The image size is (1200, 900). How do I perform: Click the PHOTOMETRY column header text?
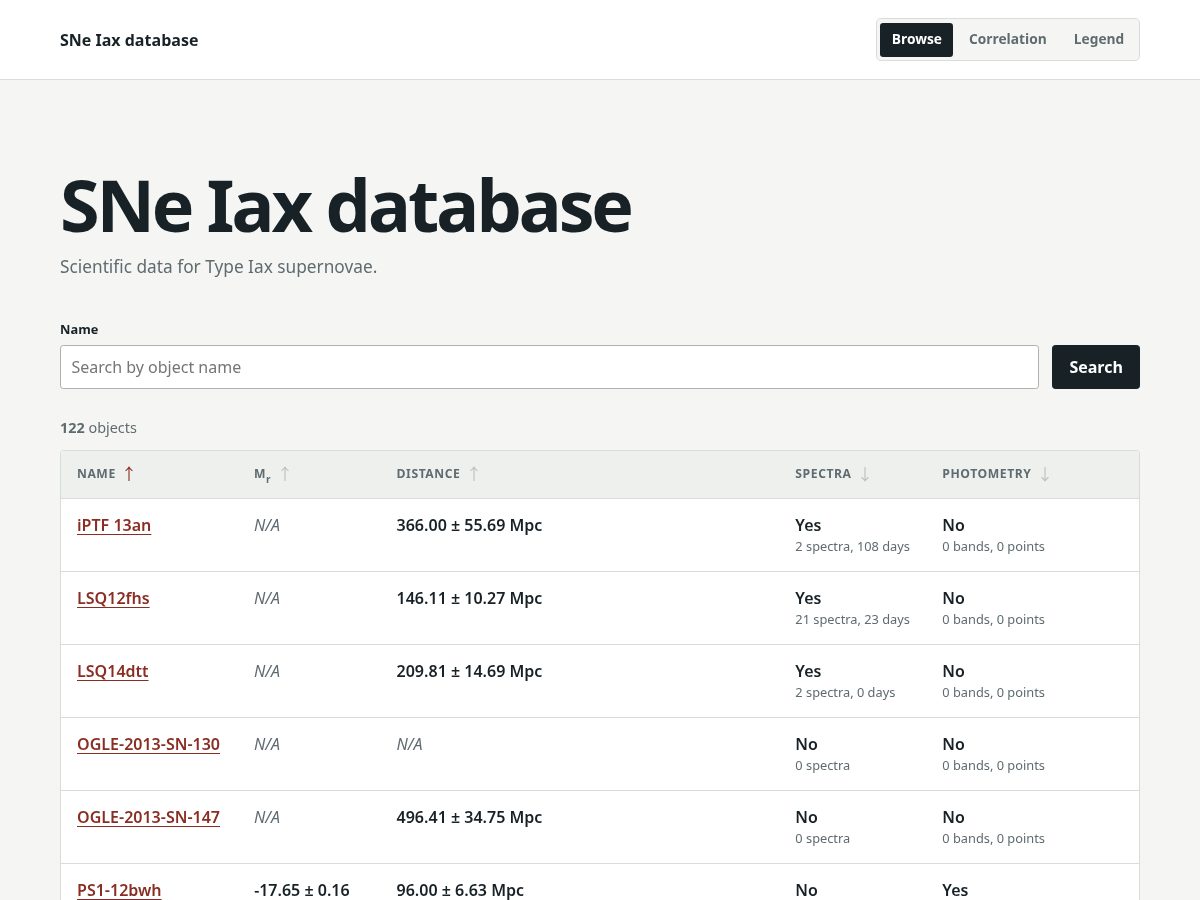pyautogui.click(x=986, y=474)
